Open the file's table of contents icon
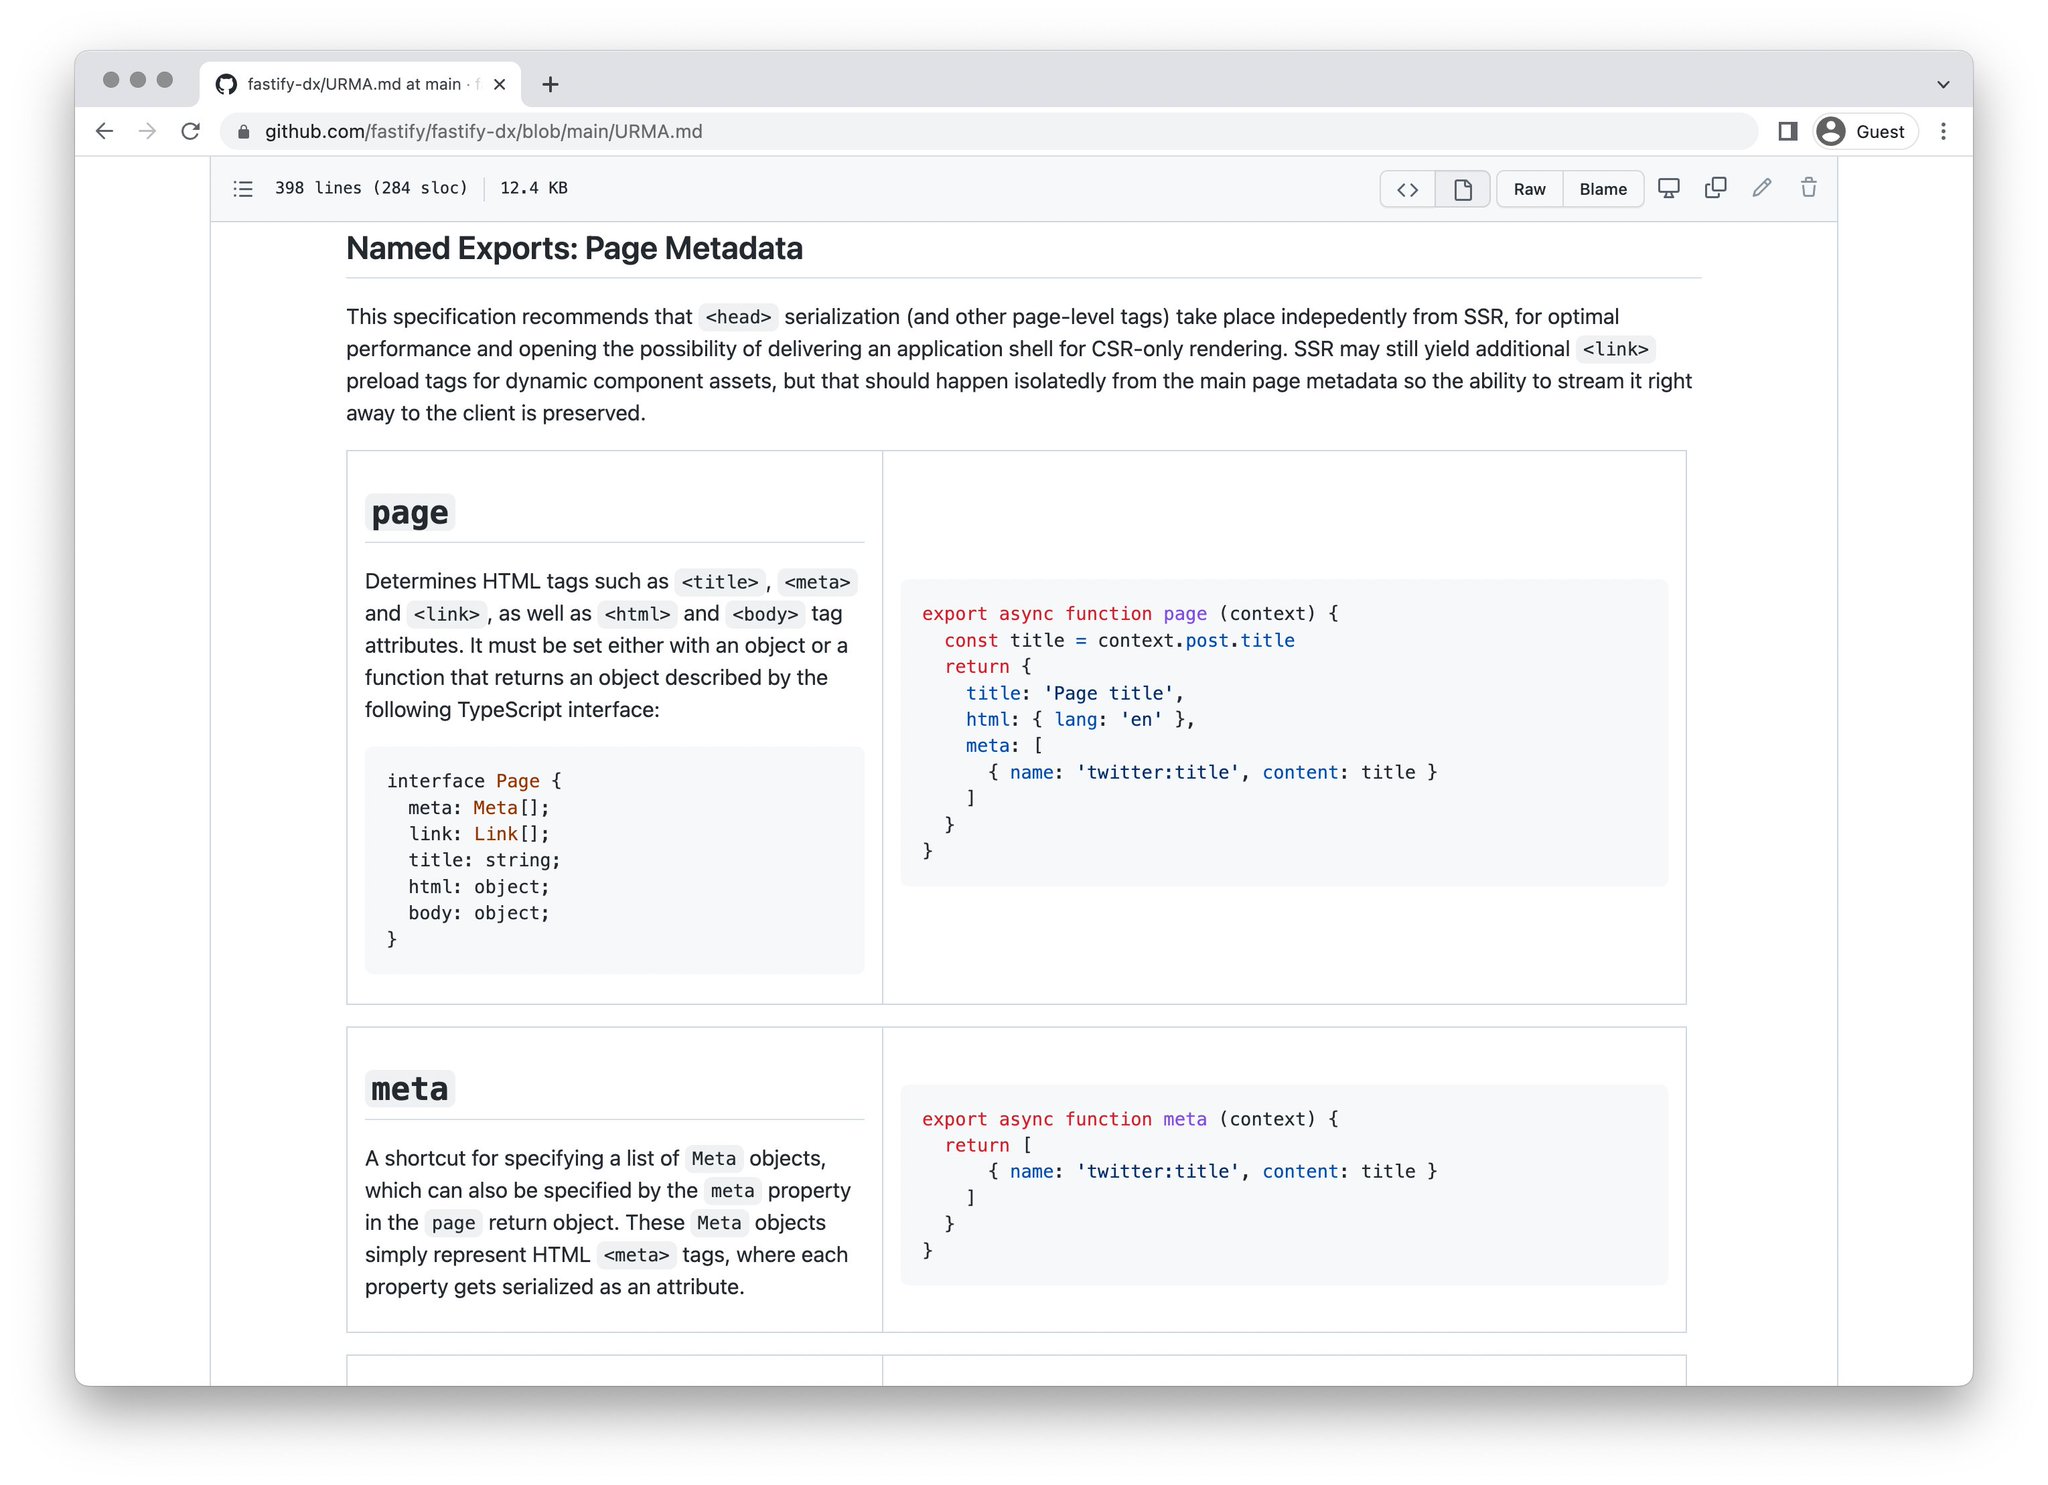 242,188
